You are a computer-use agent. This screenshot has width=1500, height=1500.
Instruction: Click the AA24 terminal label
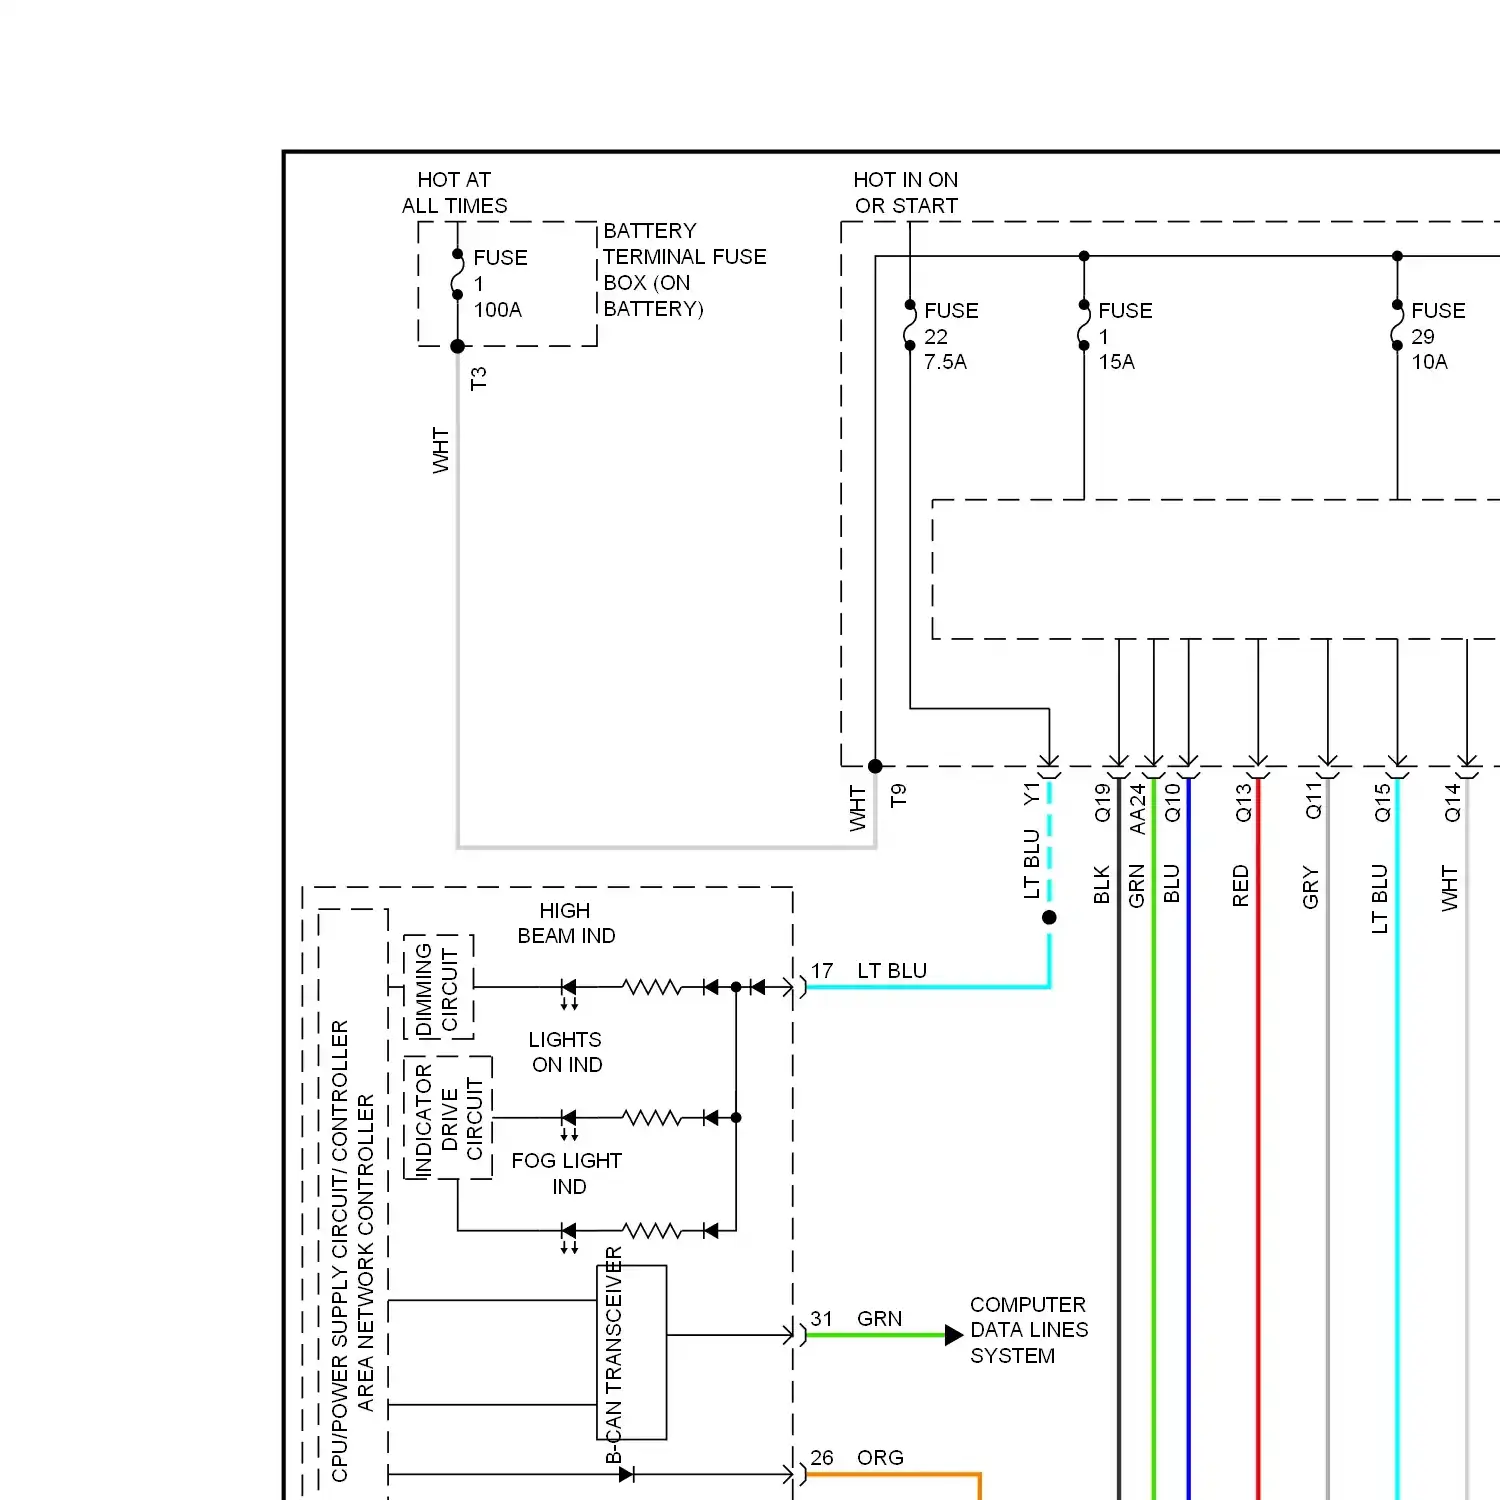[x=1137, y=808]
